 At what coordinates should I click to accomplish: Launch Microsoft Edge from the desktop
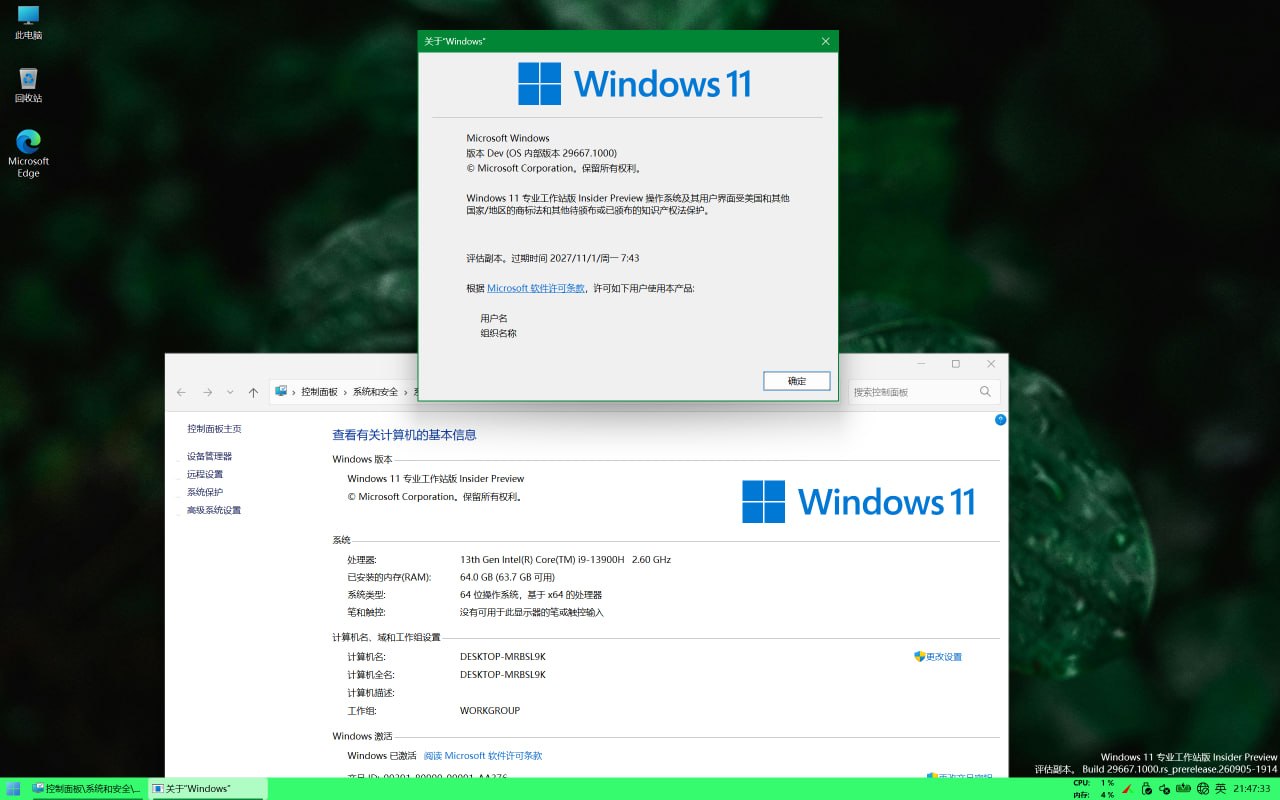(x=28, y=153)
